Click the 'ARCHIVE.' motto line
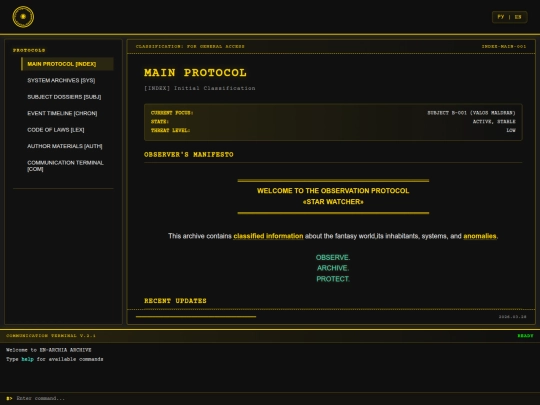This screenshot has width=540, height=405. tap(333, 268)
